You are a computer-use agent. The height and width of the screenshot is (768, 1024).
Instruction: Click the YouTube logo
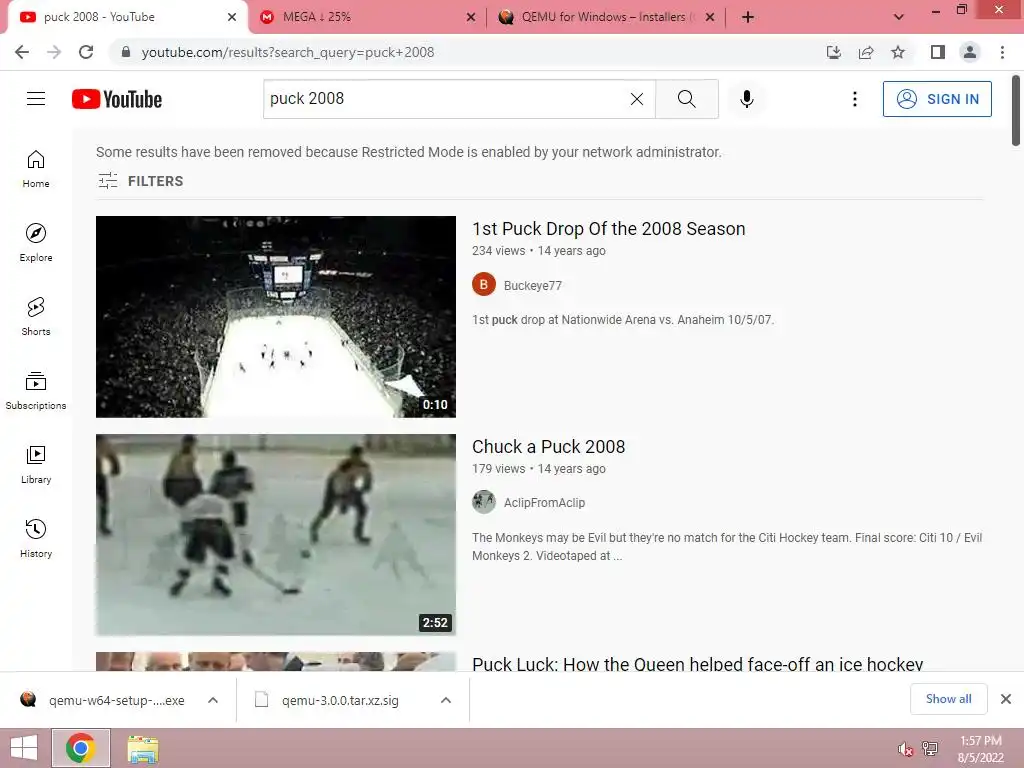(x=117, y=99)
